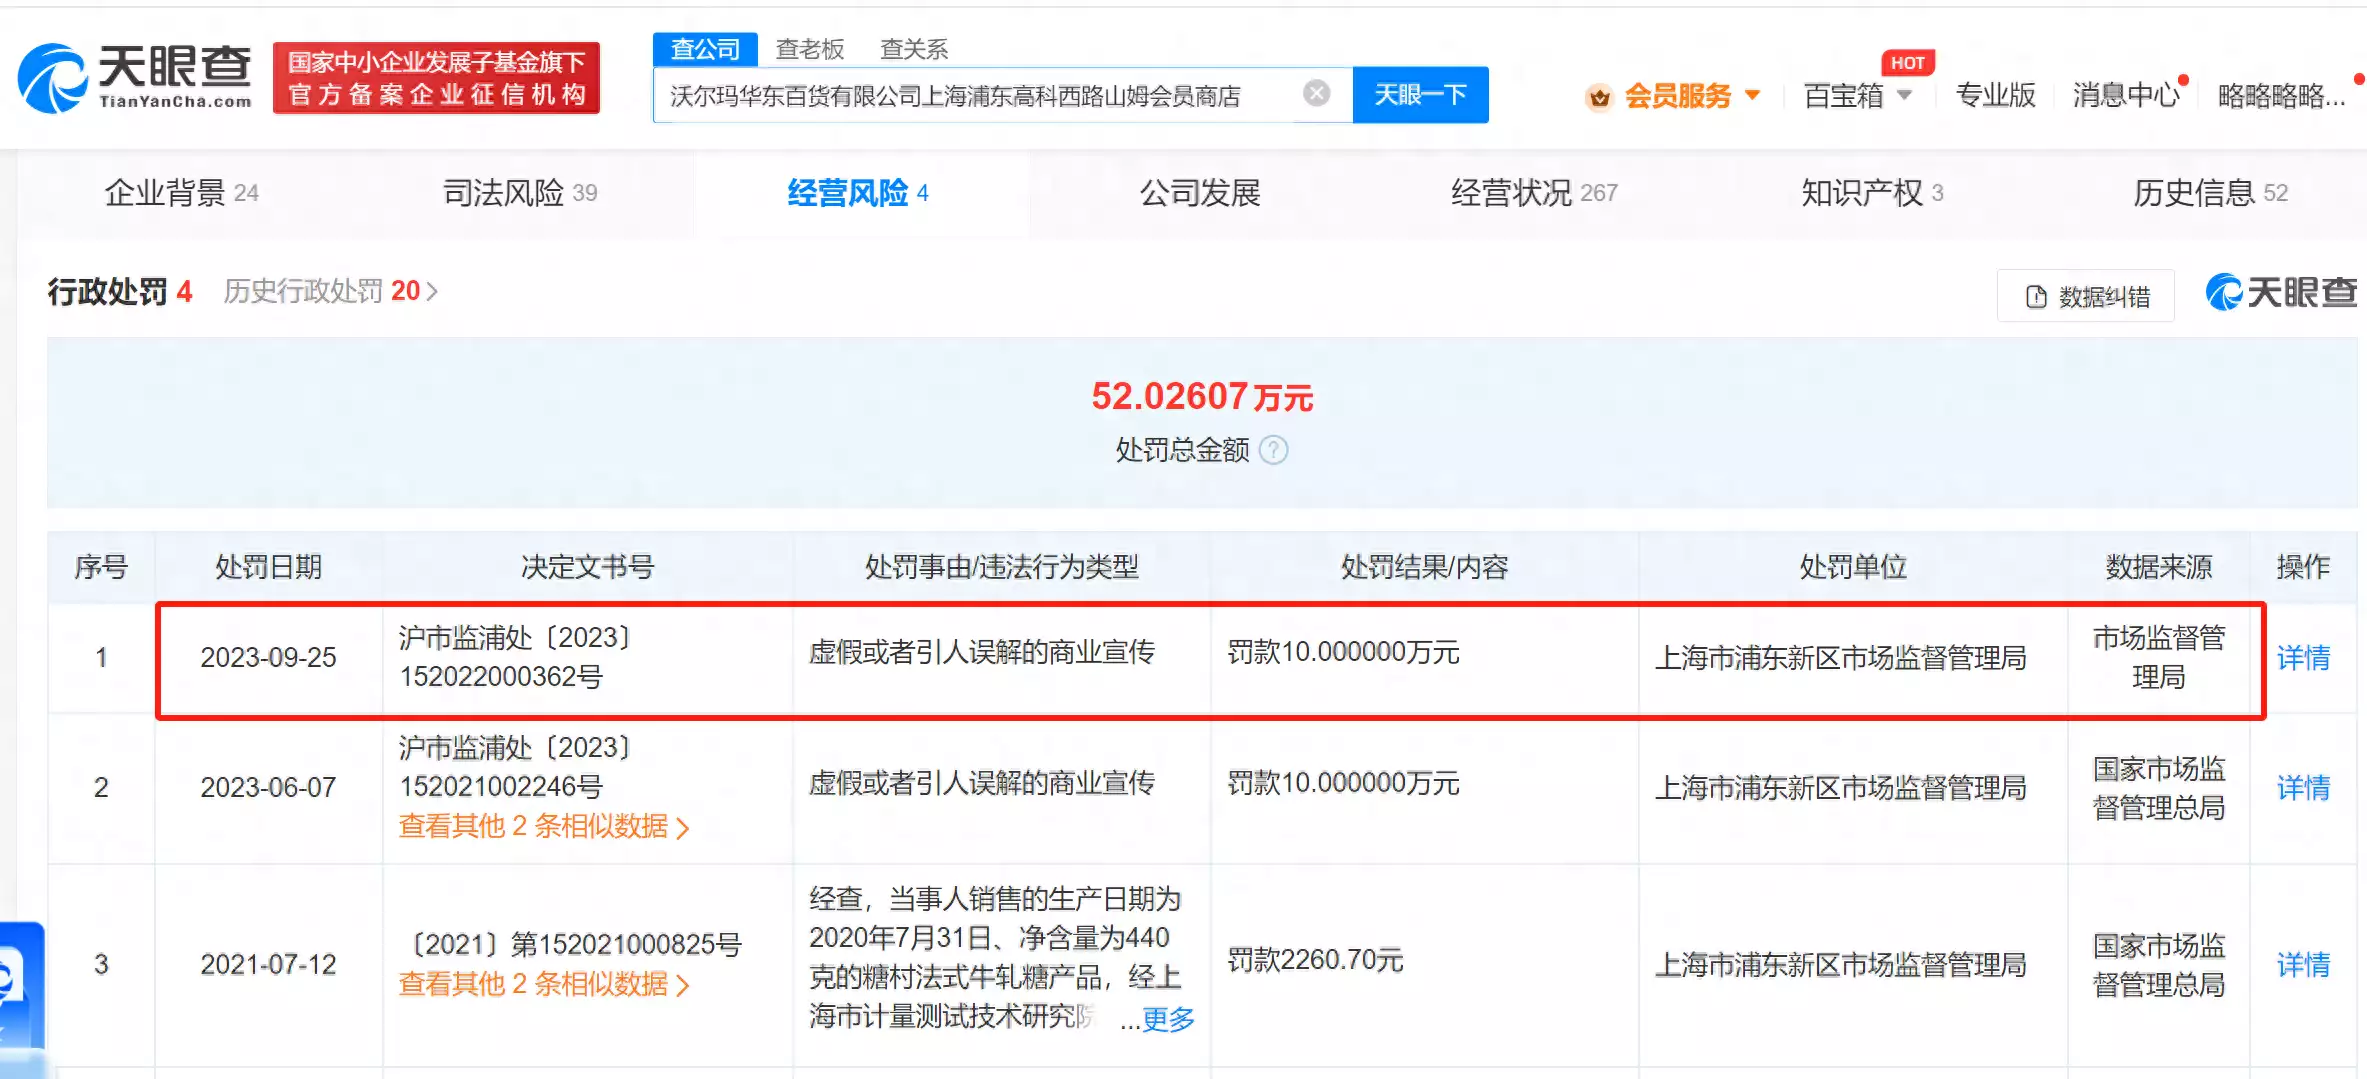Open the 企业背景 24 tab
2367x1079 pixels.
pyautogui.click(x=182, y=192)
